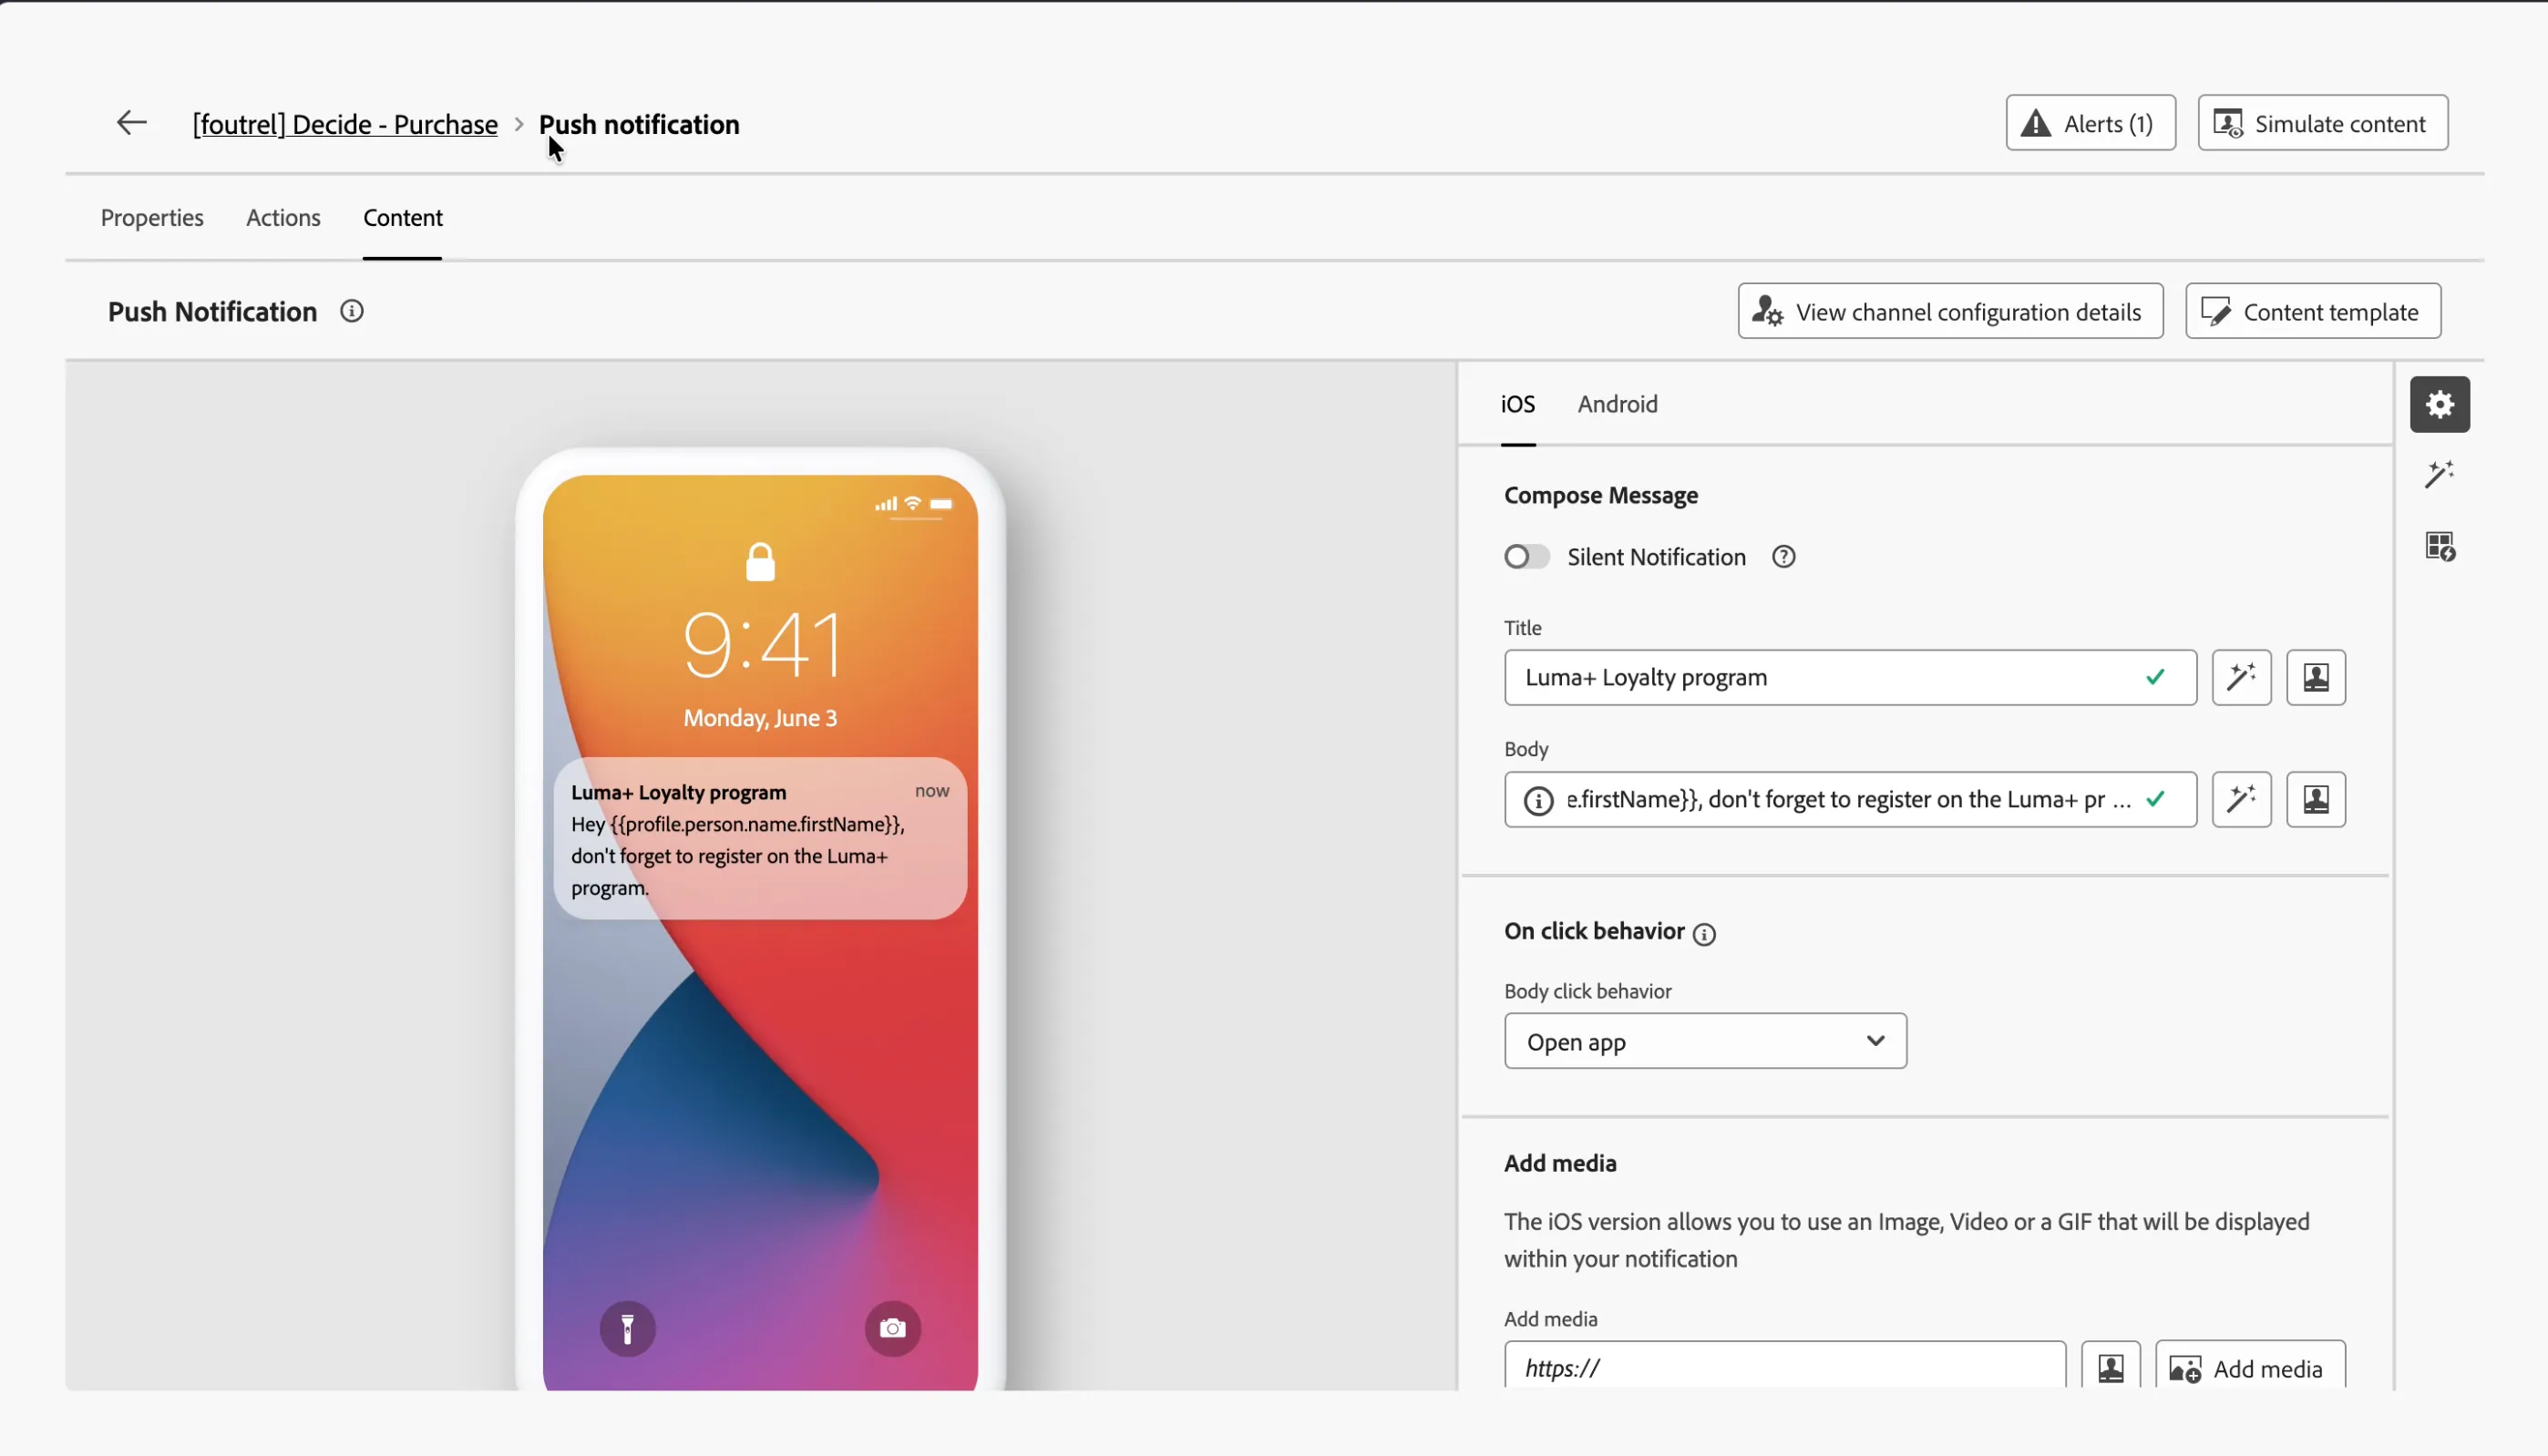Screen dimensions: 2548x1456
Task: Click into the Body text field
Action: (1849, 799)
